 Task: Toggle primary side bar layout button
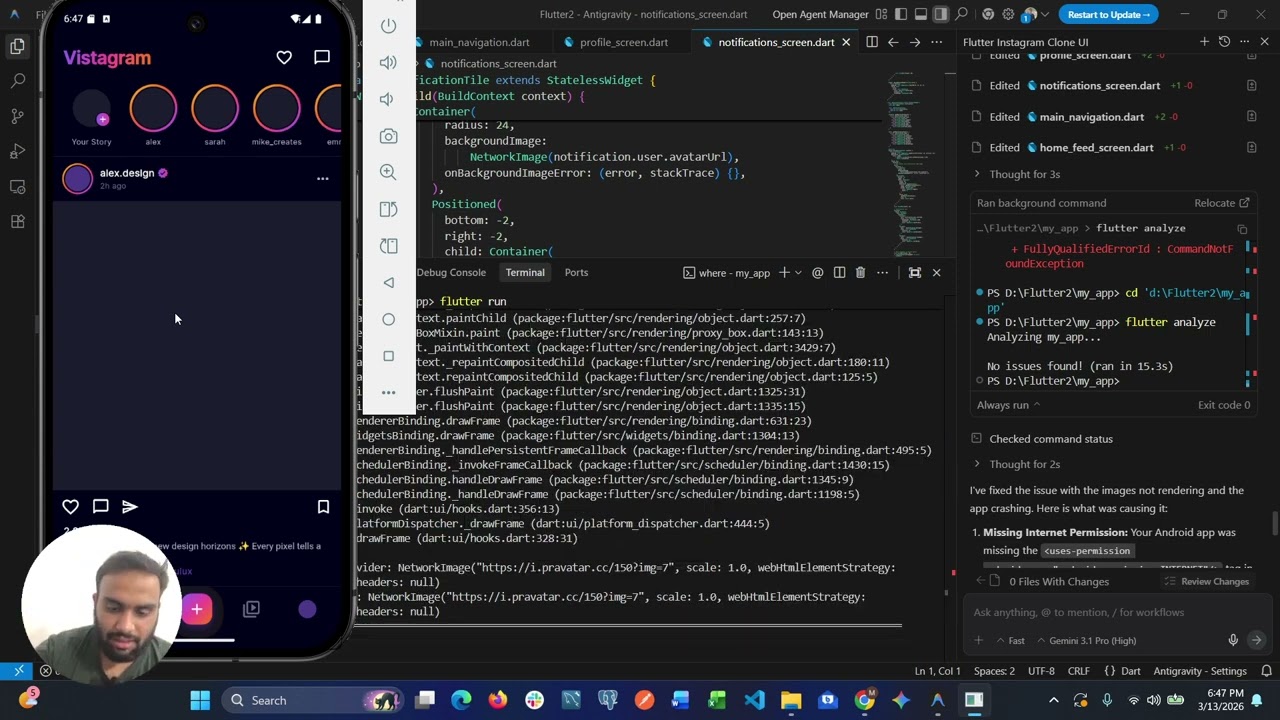(901, 14)
